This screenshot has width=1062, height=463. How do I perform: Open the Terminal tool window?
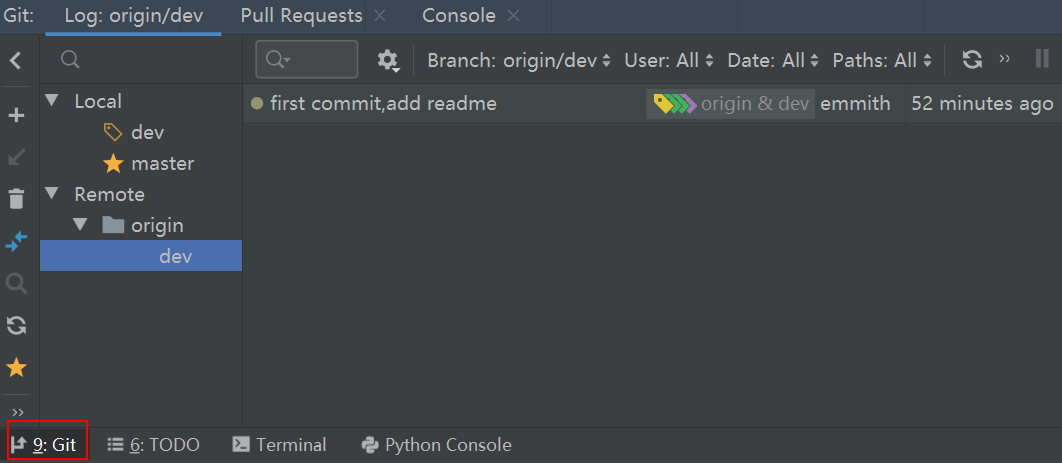279,445
